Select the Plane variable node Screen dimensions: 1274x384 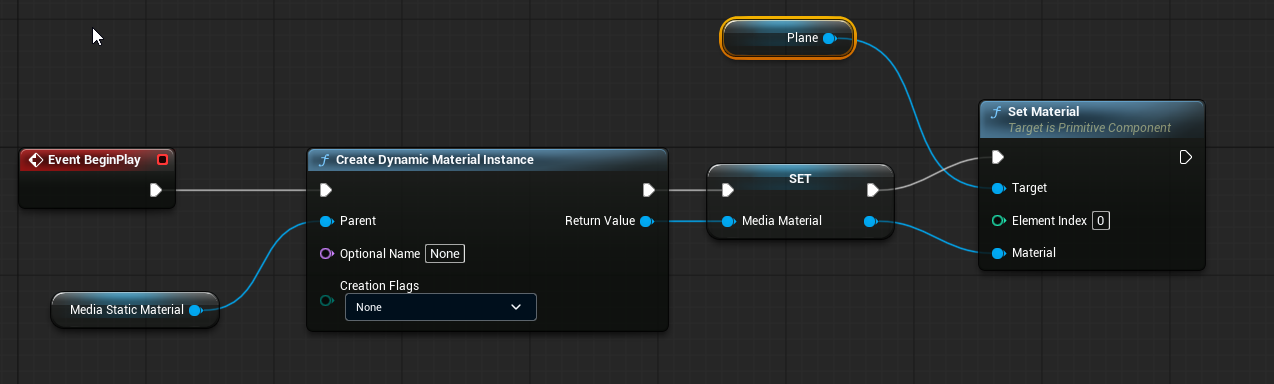(788, 38)
